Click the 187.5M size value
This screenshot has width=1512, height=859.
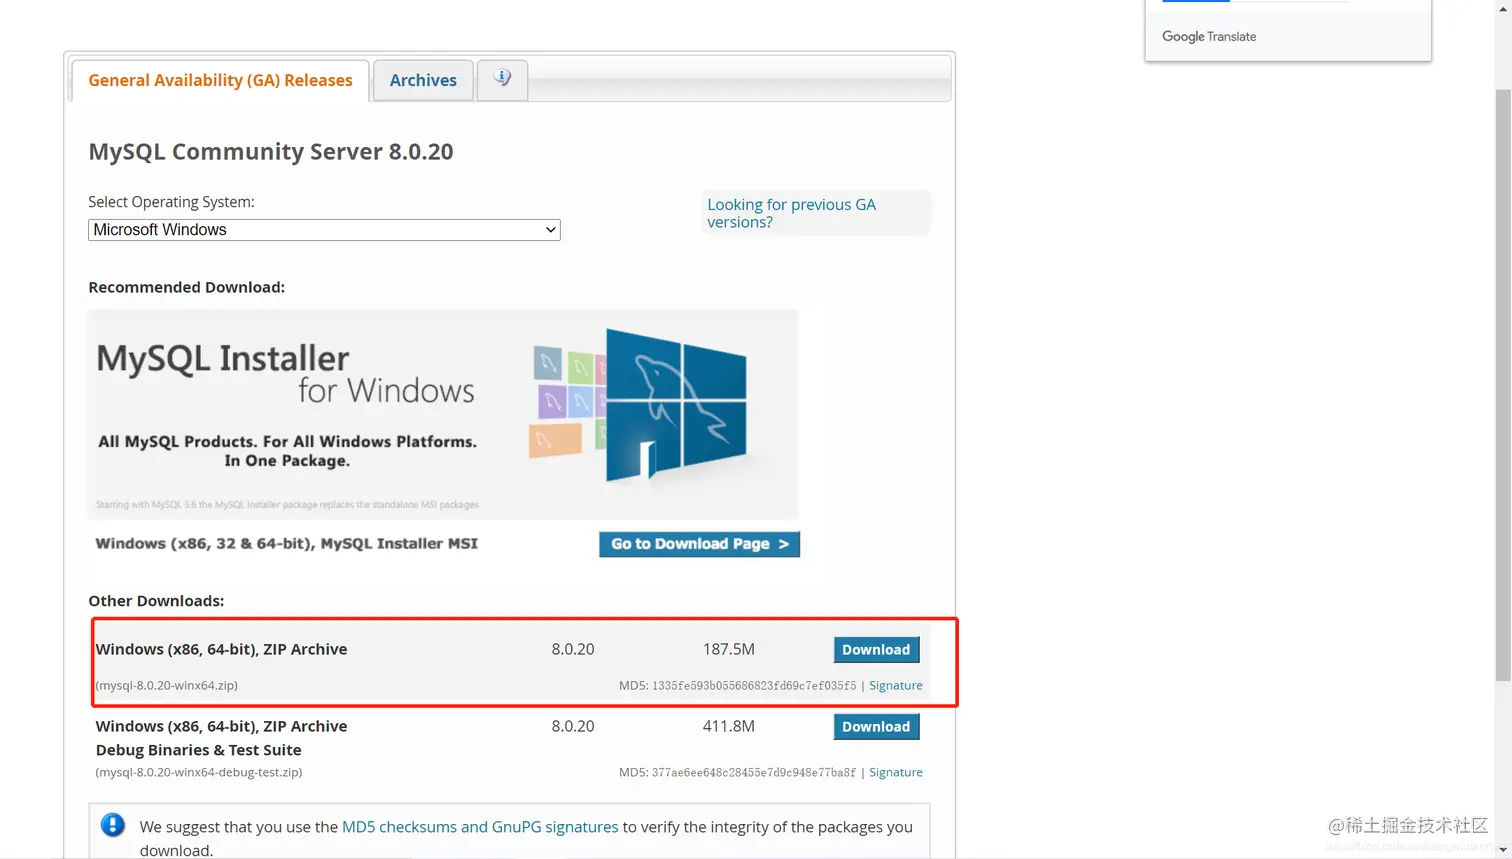tap(729, 649)
